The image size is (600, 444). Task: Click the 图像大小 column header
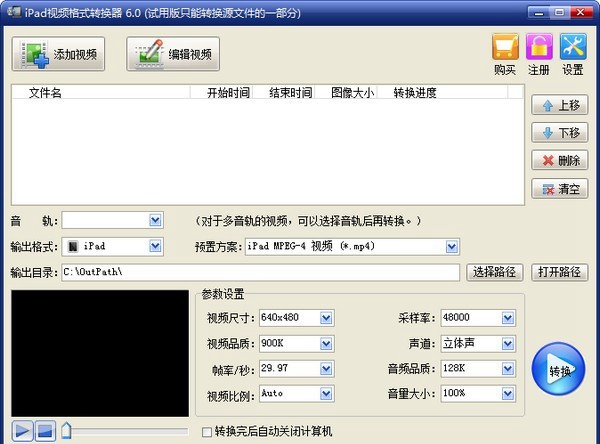pyautogui.click(x=346, y=92)
